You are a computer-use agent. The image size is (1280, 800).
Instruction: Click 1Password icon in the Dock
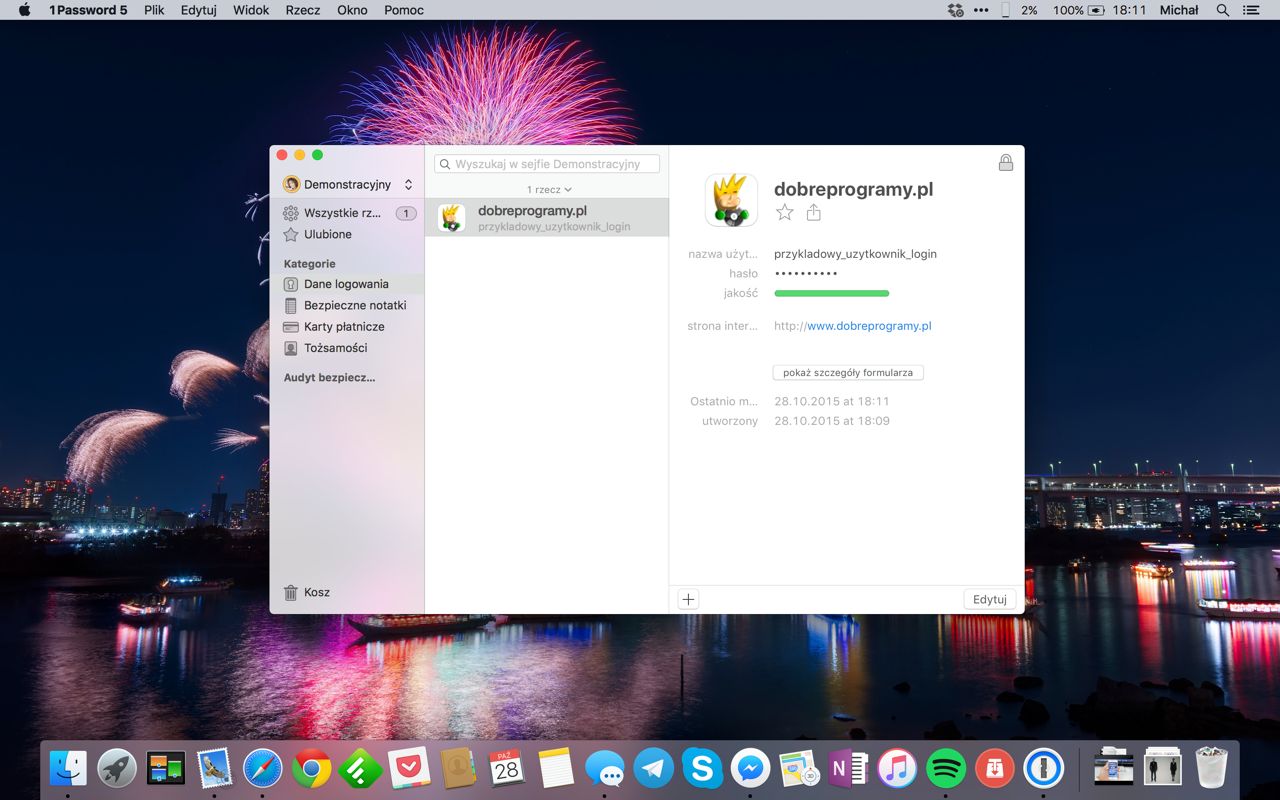tap(1044, 768)
